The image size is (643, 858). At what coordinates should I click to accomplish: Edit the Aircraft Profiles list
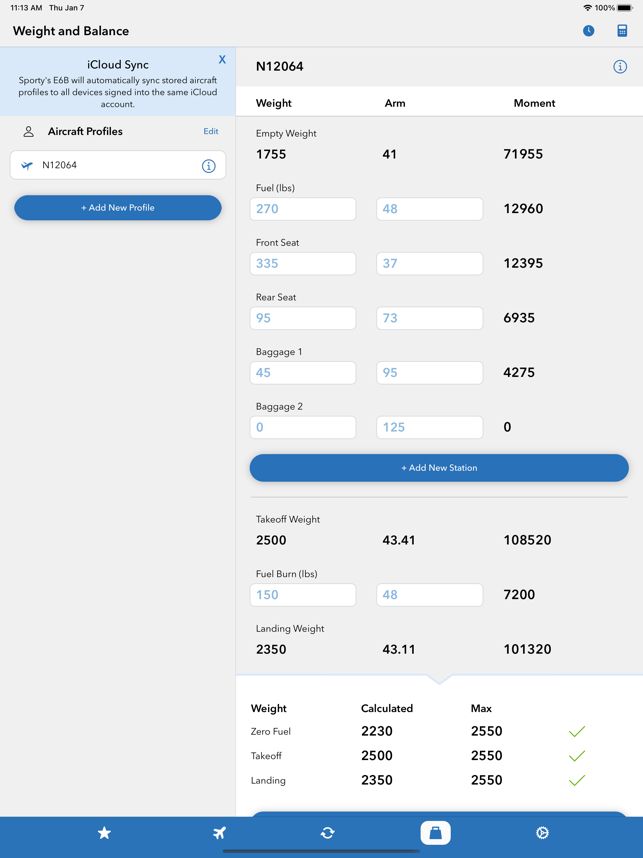pos(211,131)
